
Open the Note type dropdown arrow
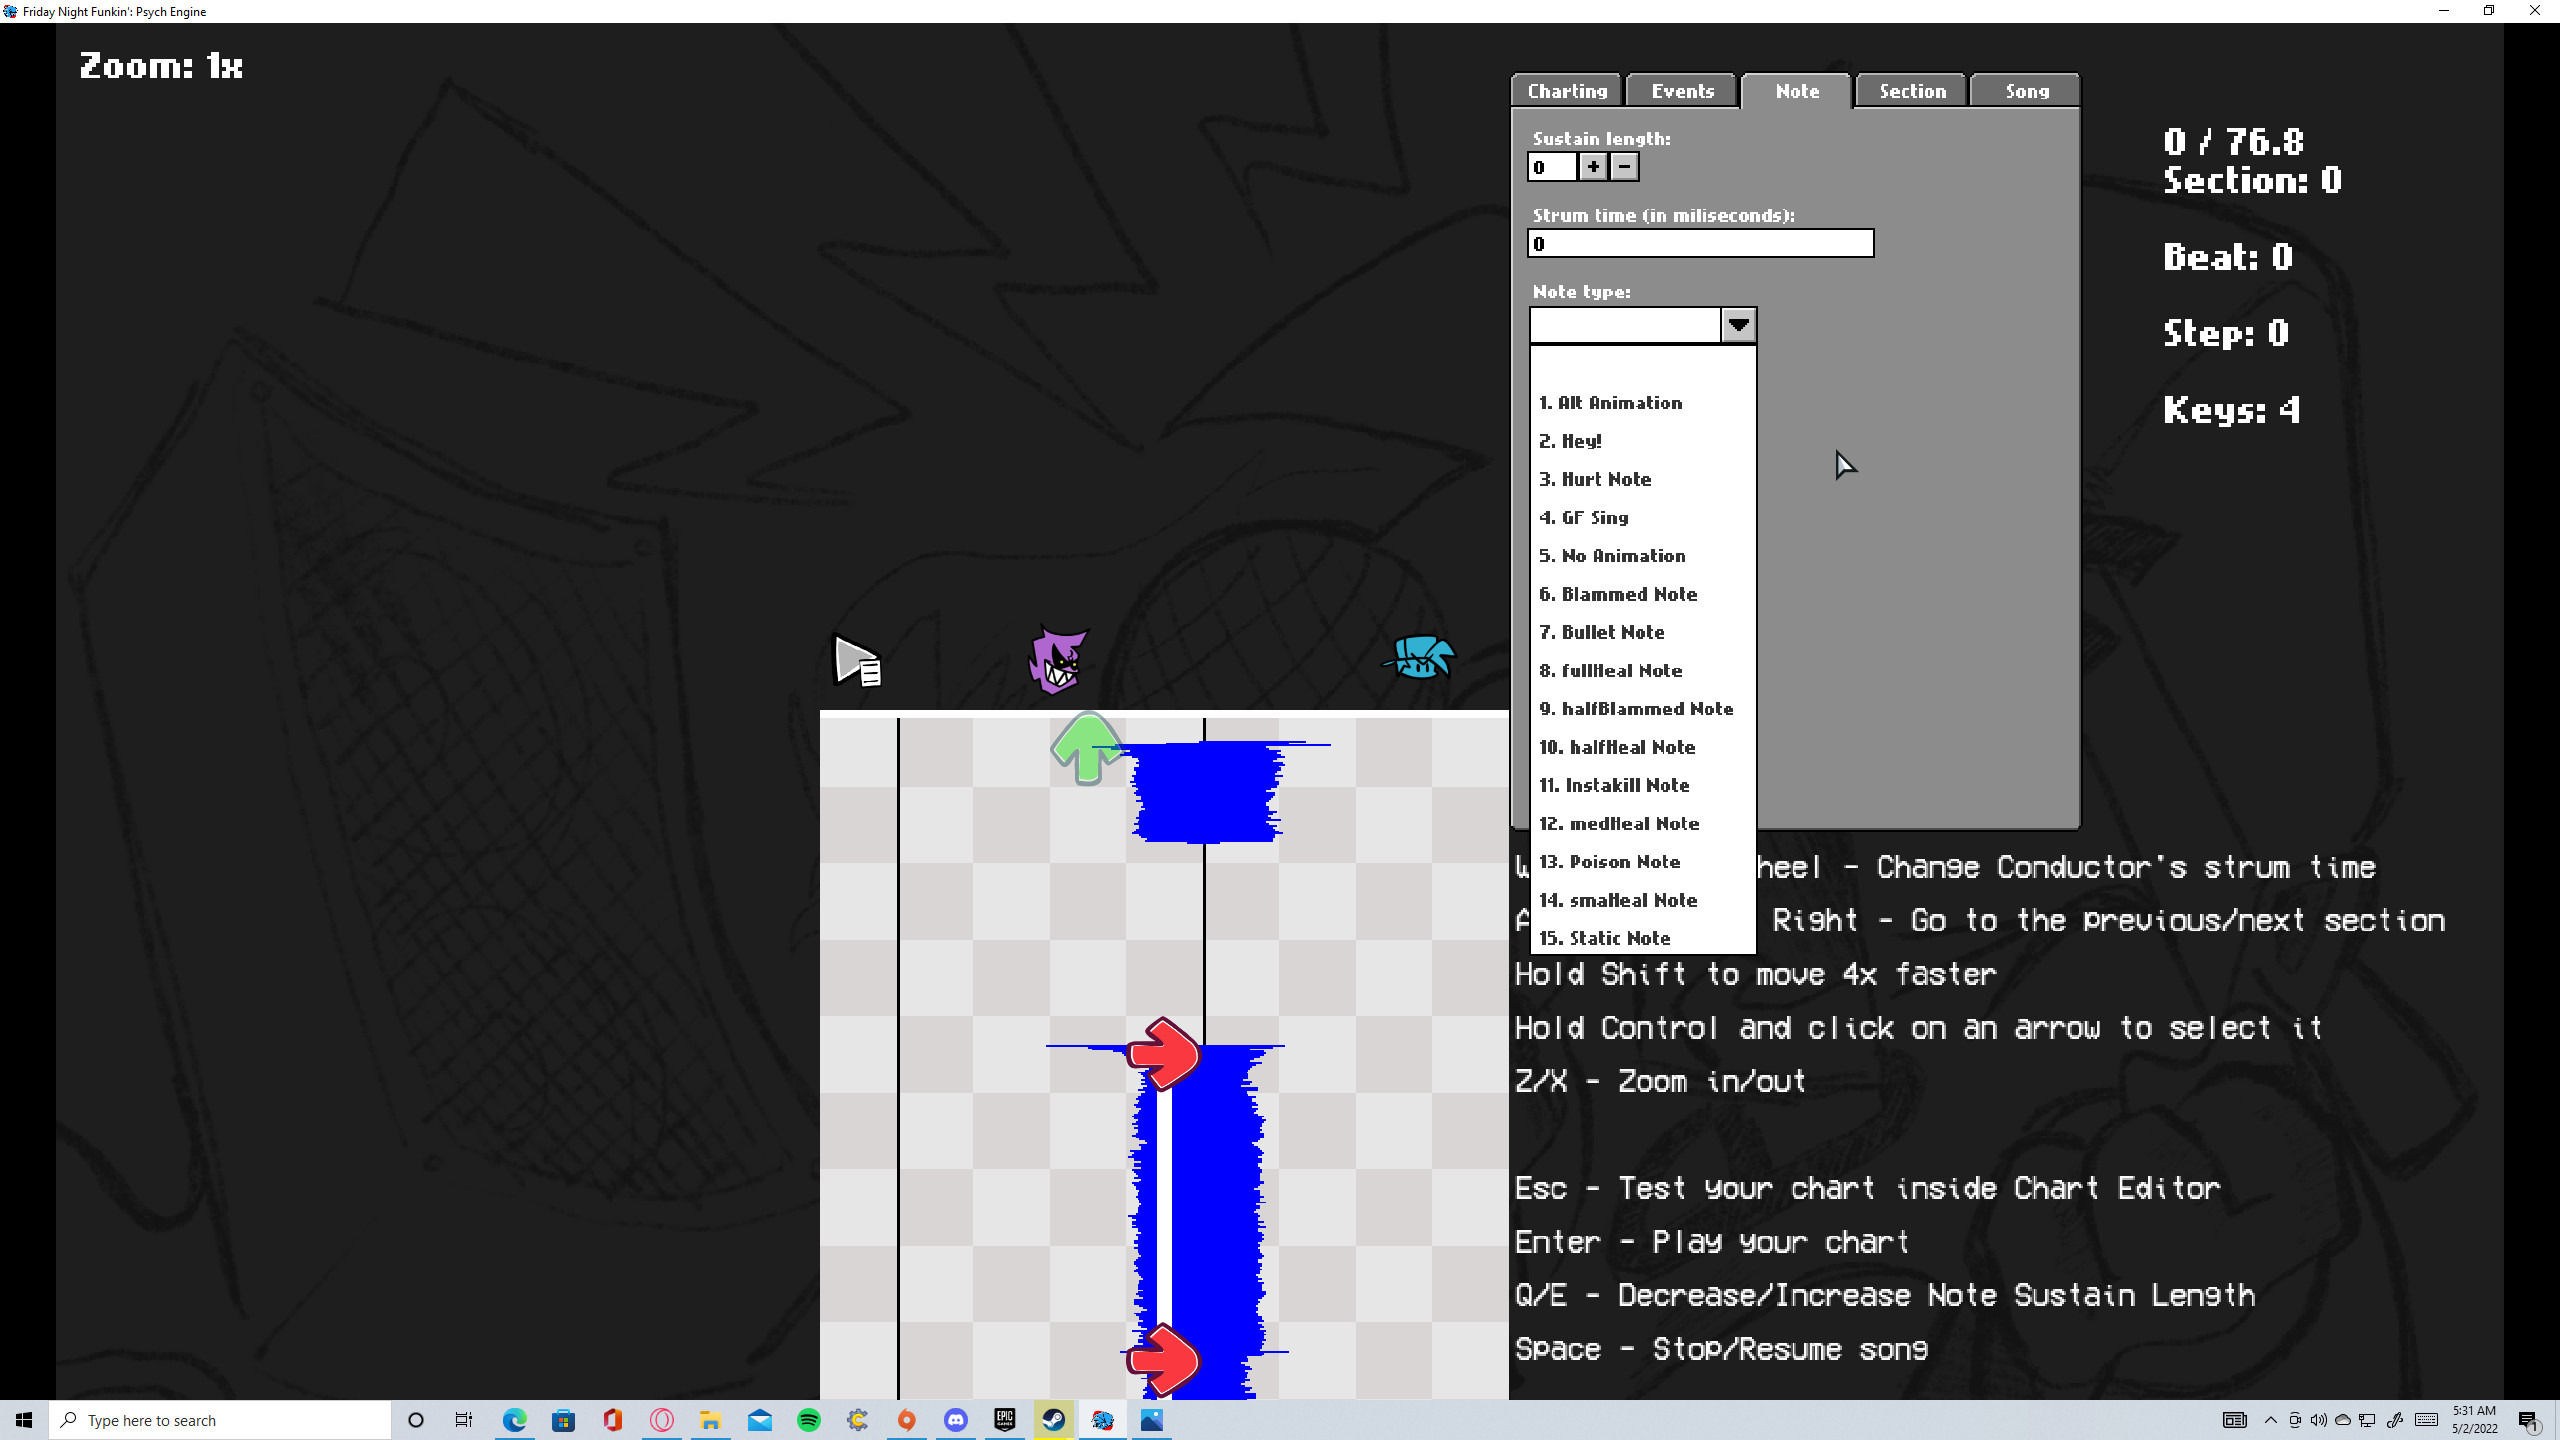[1739, 325]
